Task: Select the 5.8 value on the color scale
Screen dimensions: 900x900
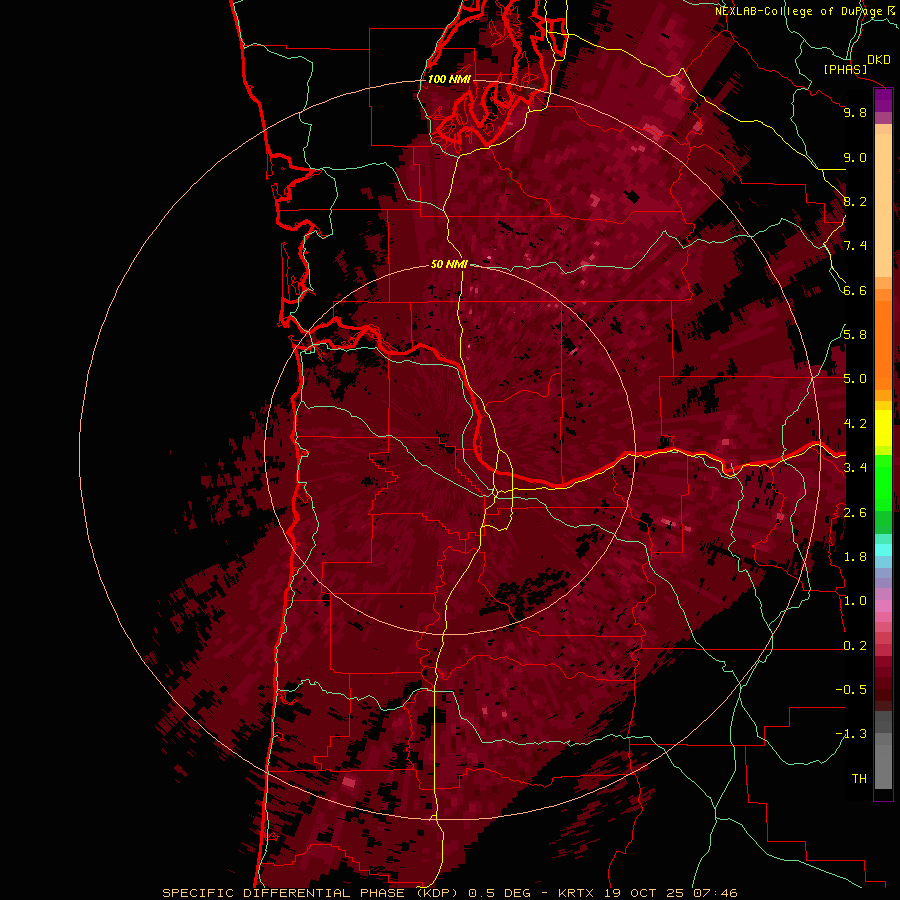Action: click(855, 335)
